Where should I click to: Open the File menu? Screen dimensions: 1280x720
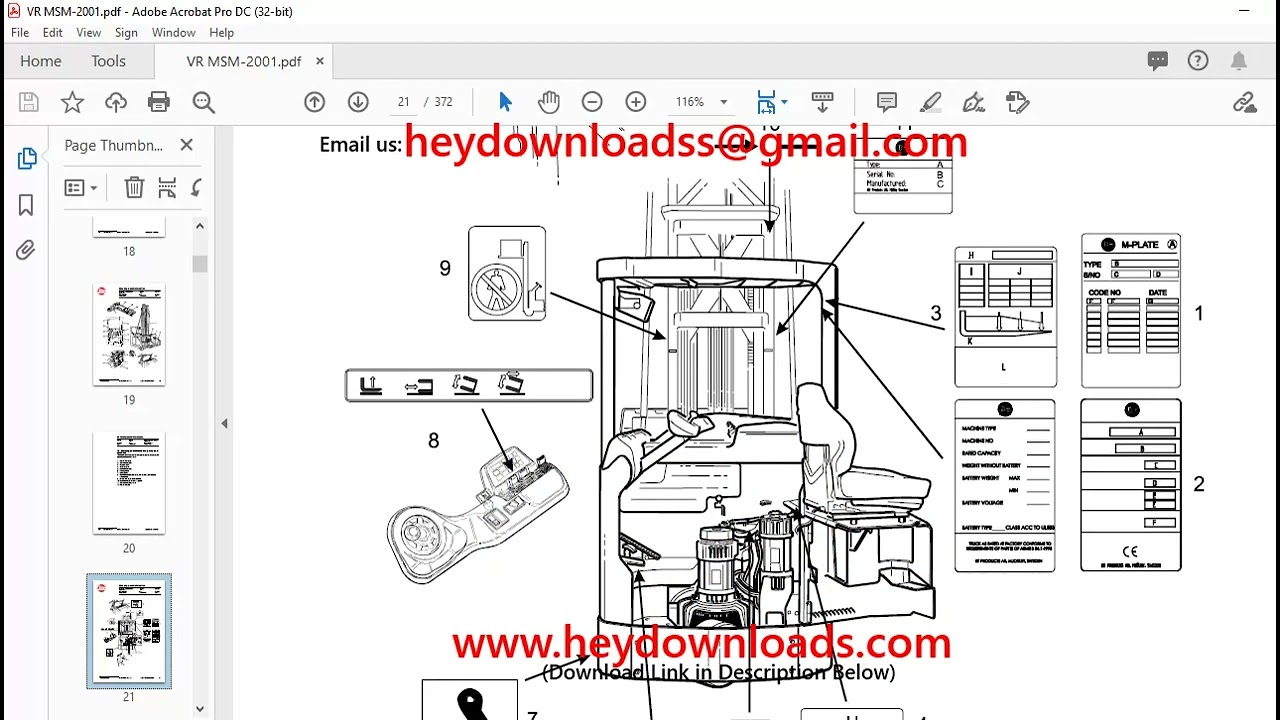pyautogui.click(x=20, y=33)
